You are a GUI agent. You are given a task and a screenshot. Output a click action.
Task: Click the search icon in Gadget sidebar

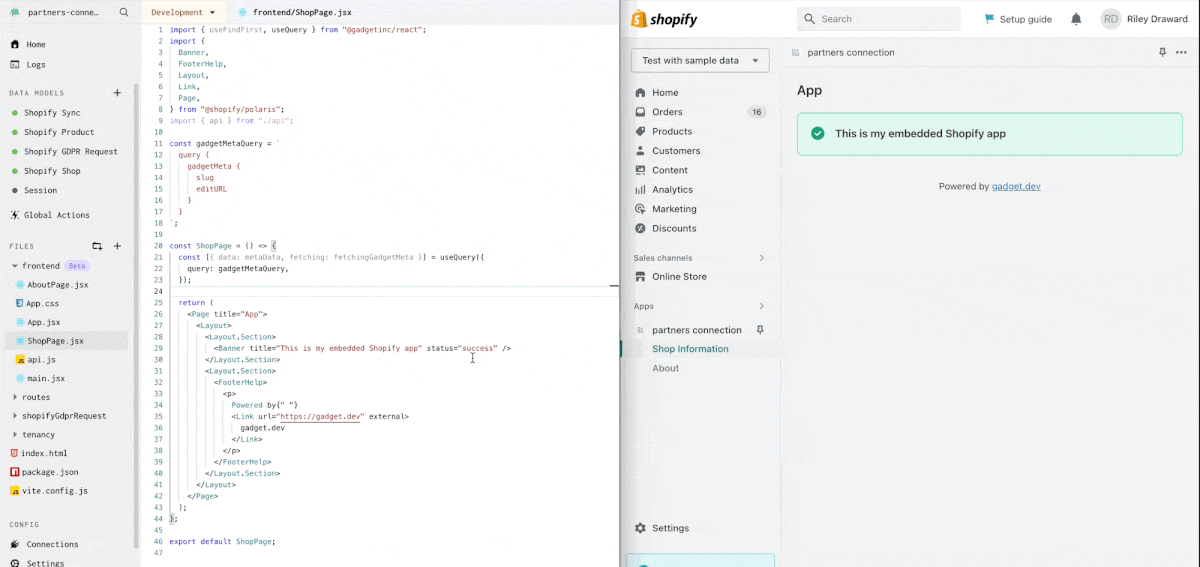(x=123, y=13)
